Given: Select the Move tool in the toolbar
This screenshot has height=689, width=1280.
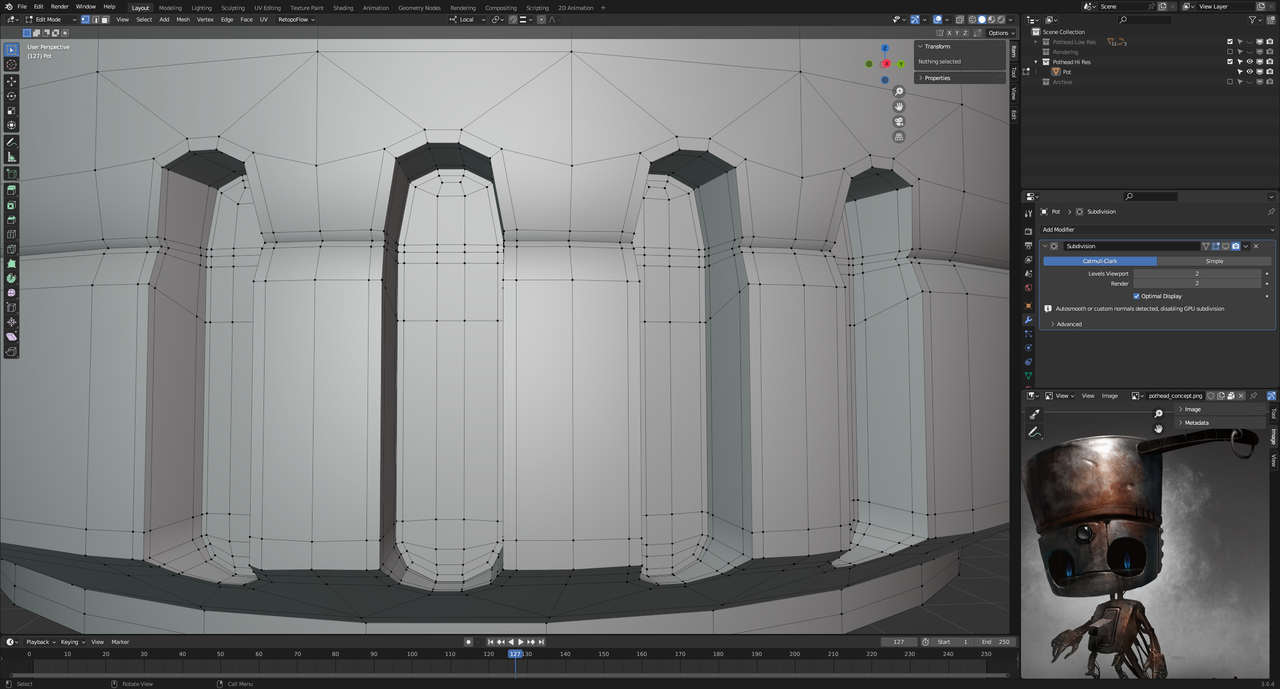Looking at the screenshot, I should (12, 81).
